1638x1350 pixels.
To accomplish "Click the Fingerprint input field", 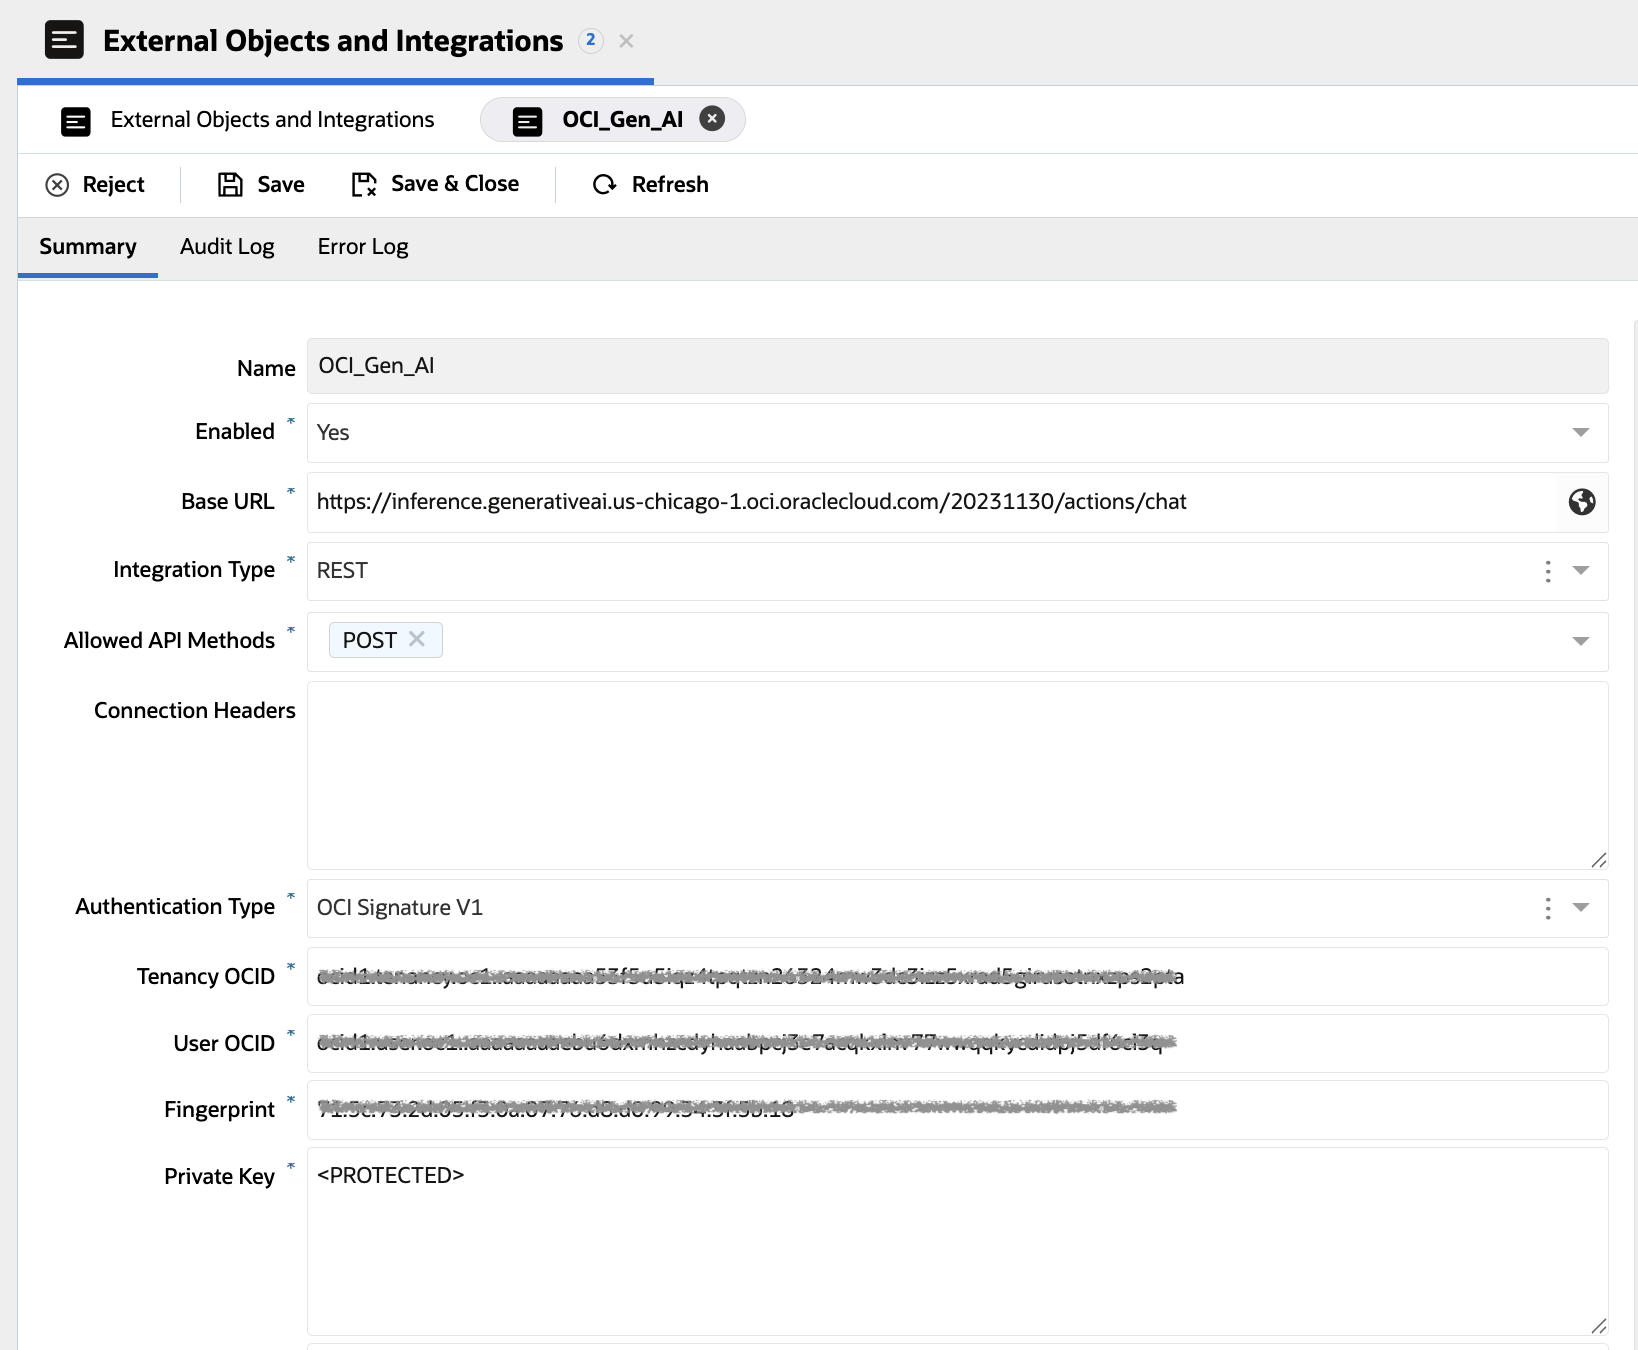I will pyautogui.click(x=957, y=1110).
